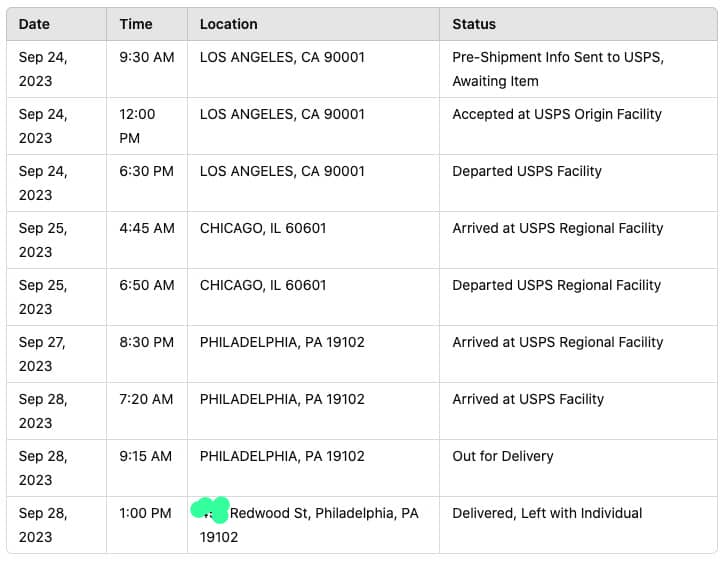Click the green scribble mark on the address
The height and width of the screenshot is (562, 723).
coord(210,508)
